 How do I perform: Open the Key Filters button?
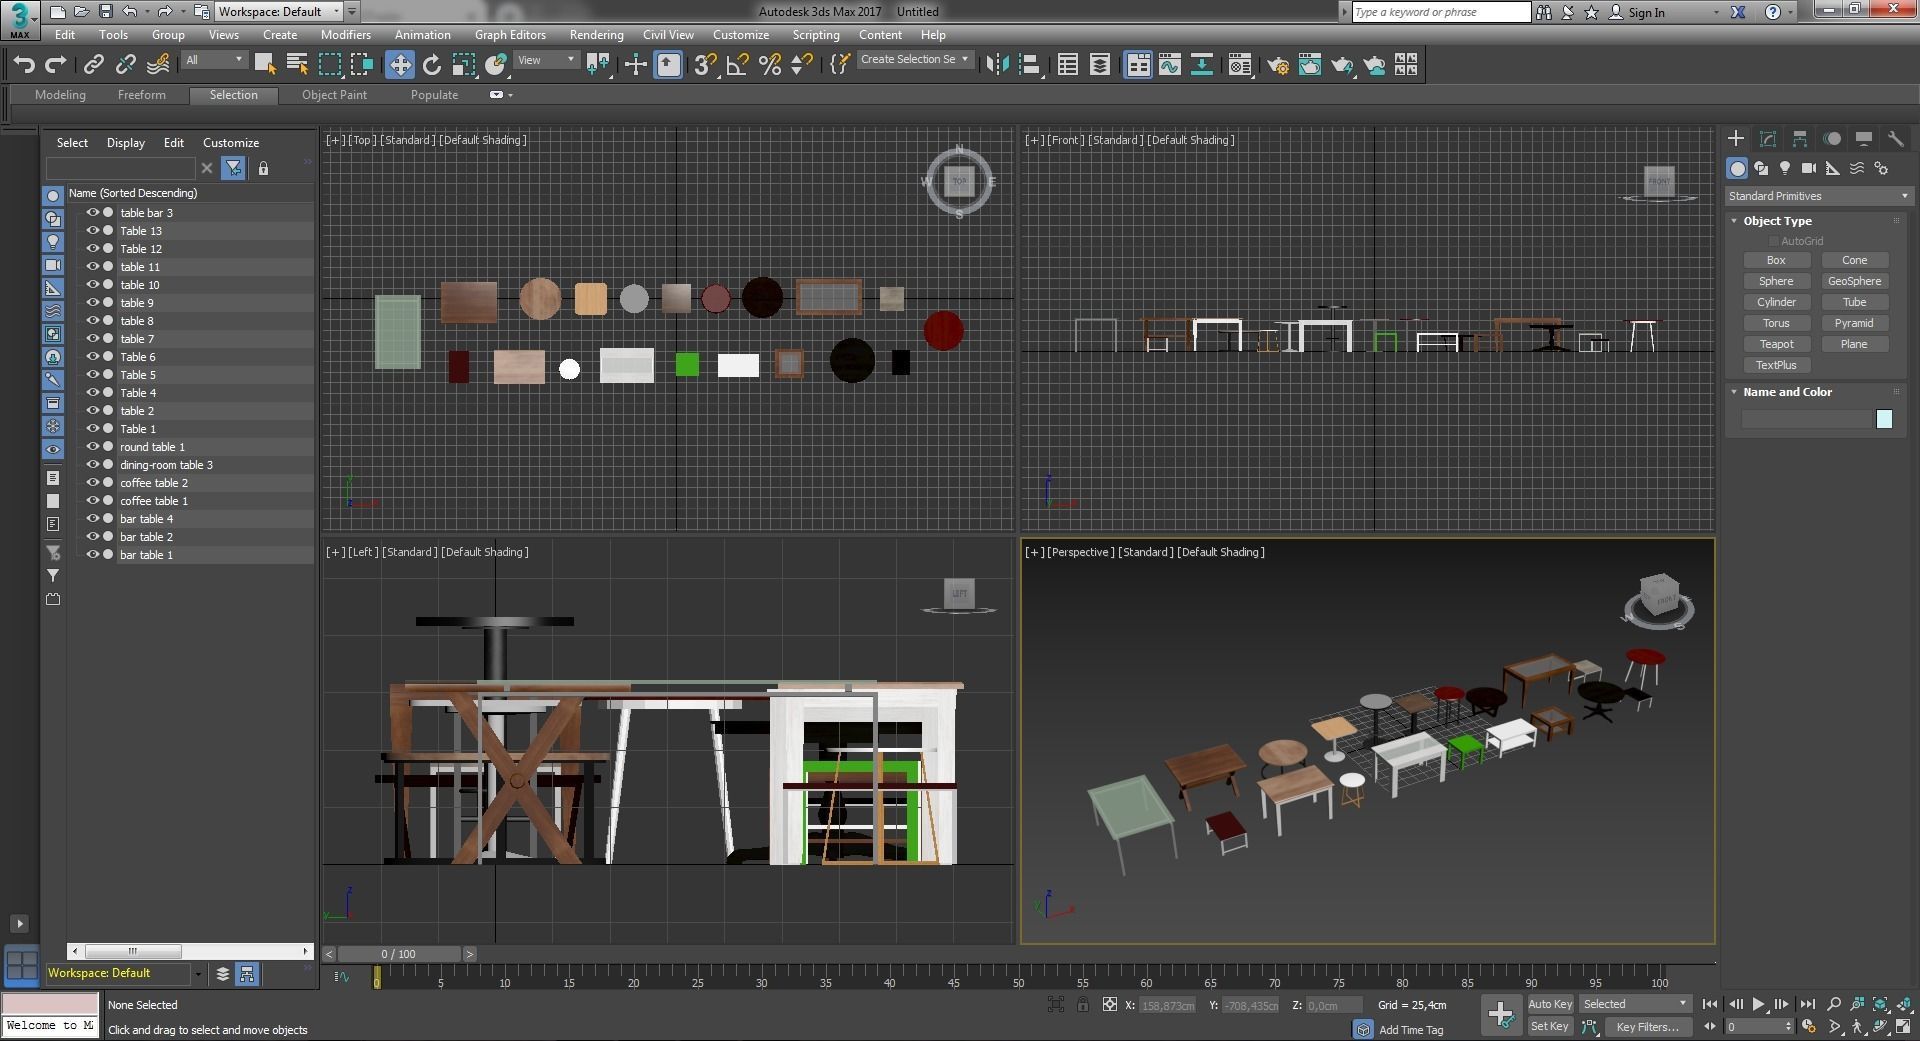click(1647, 1026)
